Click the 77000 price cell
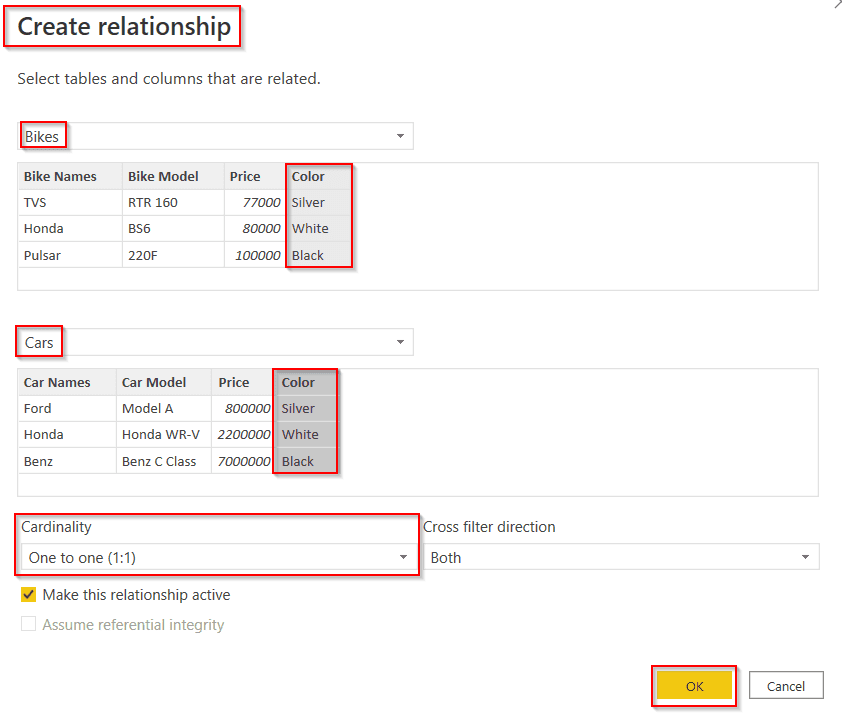 tap(255, 202)
